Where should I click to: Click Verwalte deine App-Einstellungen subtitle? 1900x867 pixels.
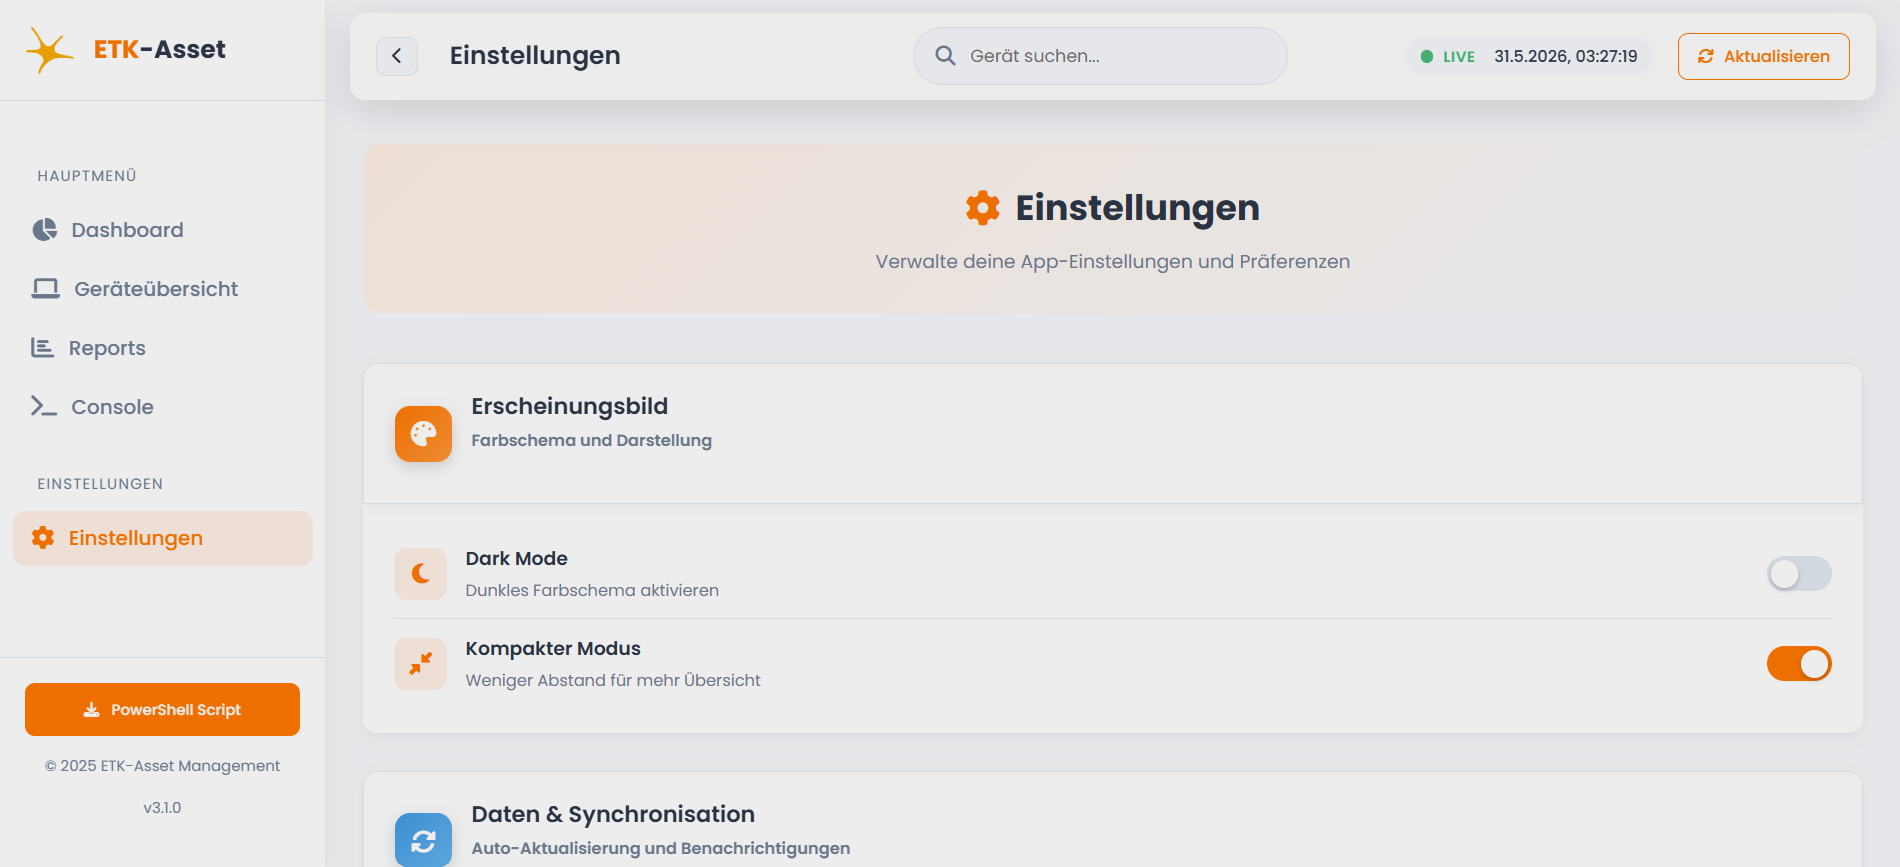pos(1113,262)
